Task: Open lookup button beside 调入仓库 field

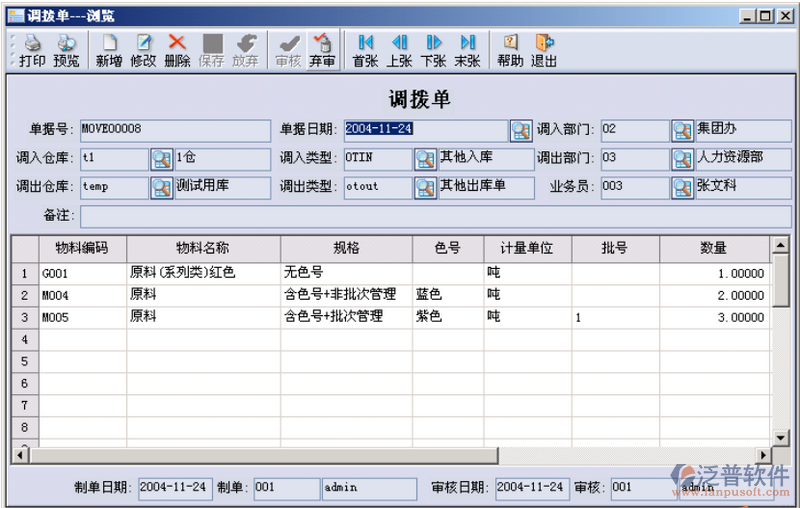Action: pyautogui.click(x=162, y=158)
